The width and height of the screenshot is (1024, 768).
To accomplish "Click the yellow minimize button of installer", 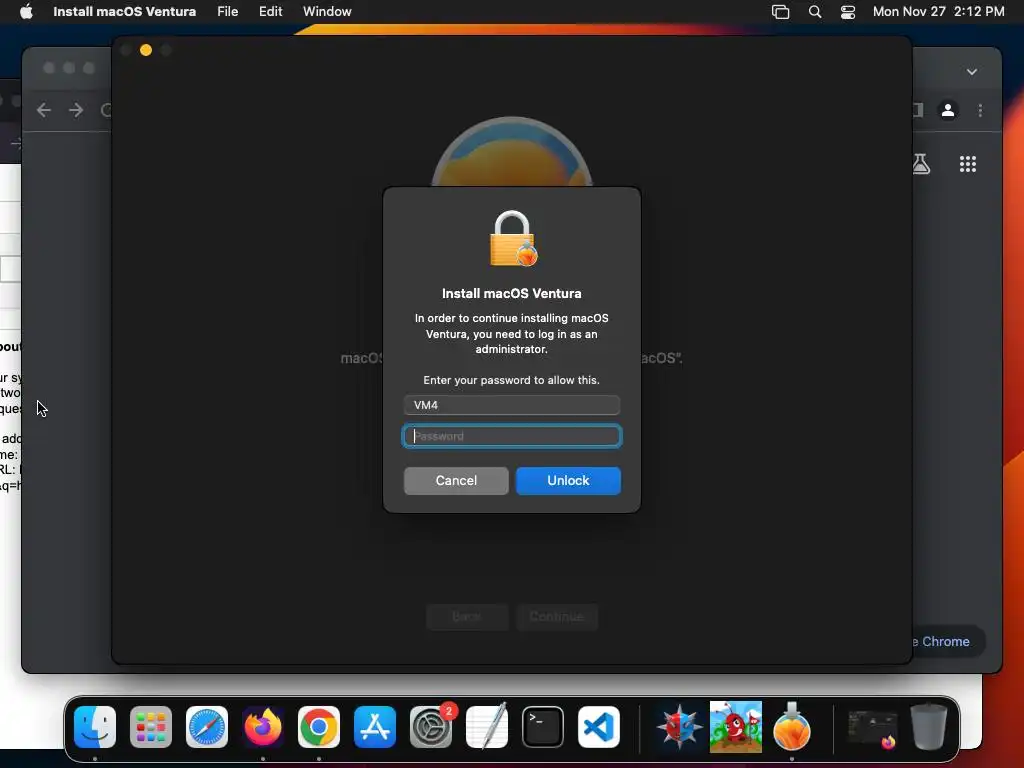I will 146,50.
